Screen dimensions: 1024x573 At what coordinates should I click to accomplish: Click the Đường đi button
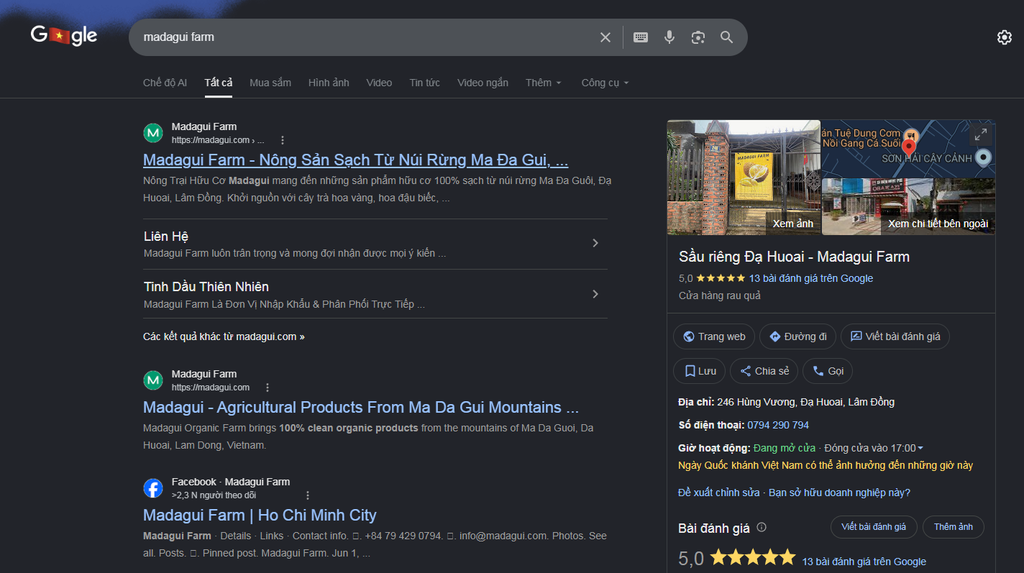click(x=797, y=336)
